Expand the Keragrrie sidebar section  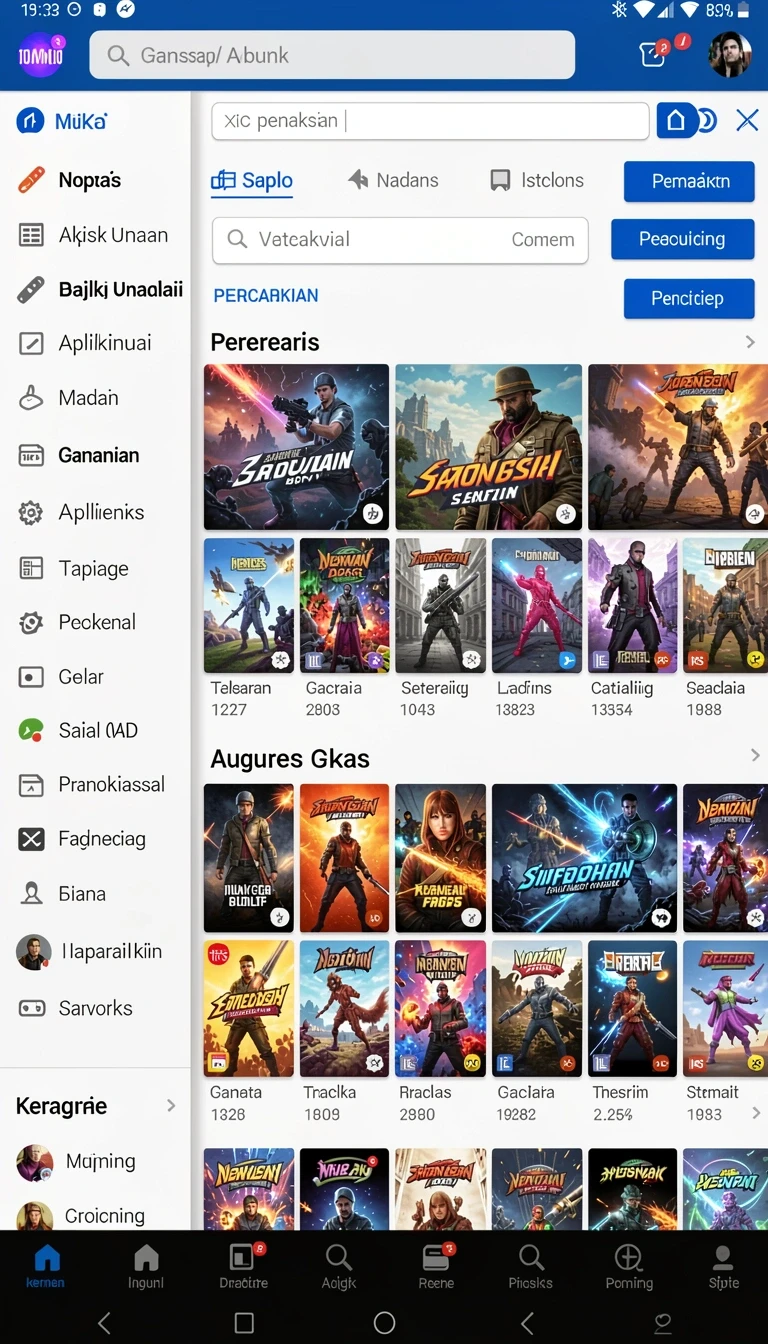pyautogui.click(x=171, y=1105)
